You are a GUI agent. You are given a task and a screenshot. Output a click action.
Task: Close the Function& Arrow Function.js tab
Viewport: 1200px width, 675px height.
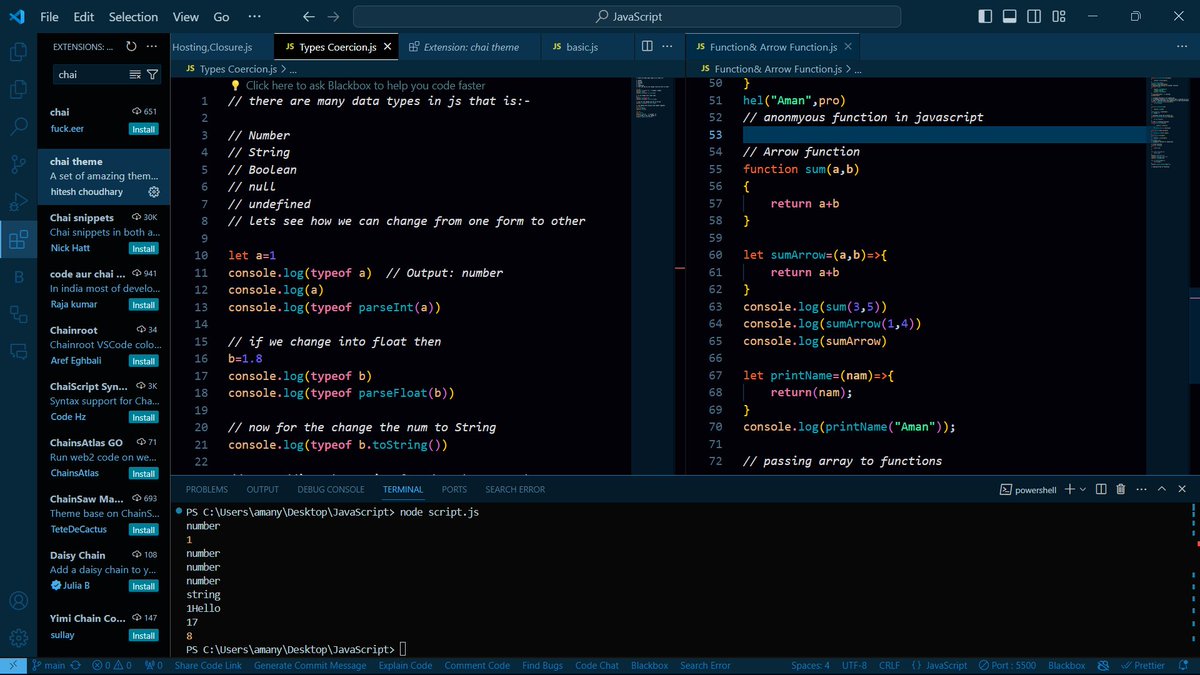[x=848, y=47]
